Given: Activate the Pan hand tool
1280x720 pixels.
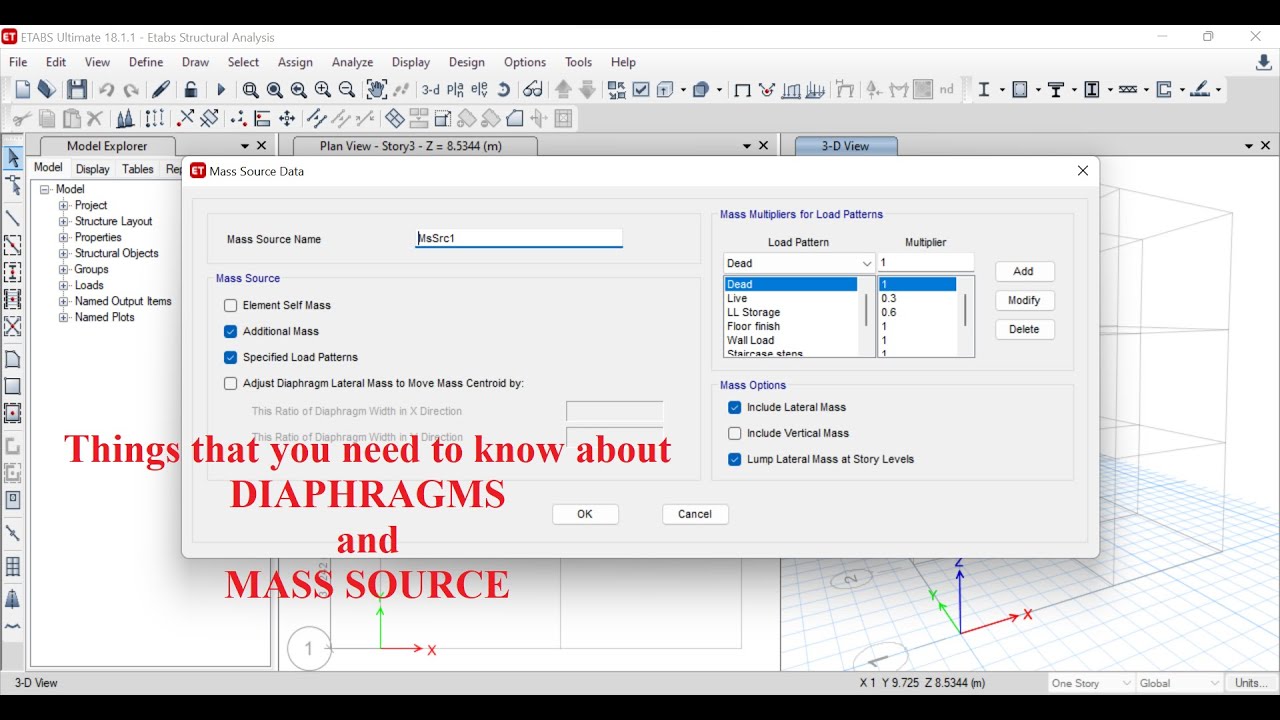Looking at the screenshot, I should tap(377, 90).
